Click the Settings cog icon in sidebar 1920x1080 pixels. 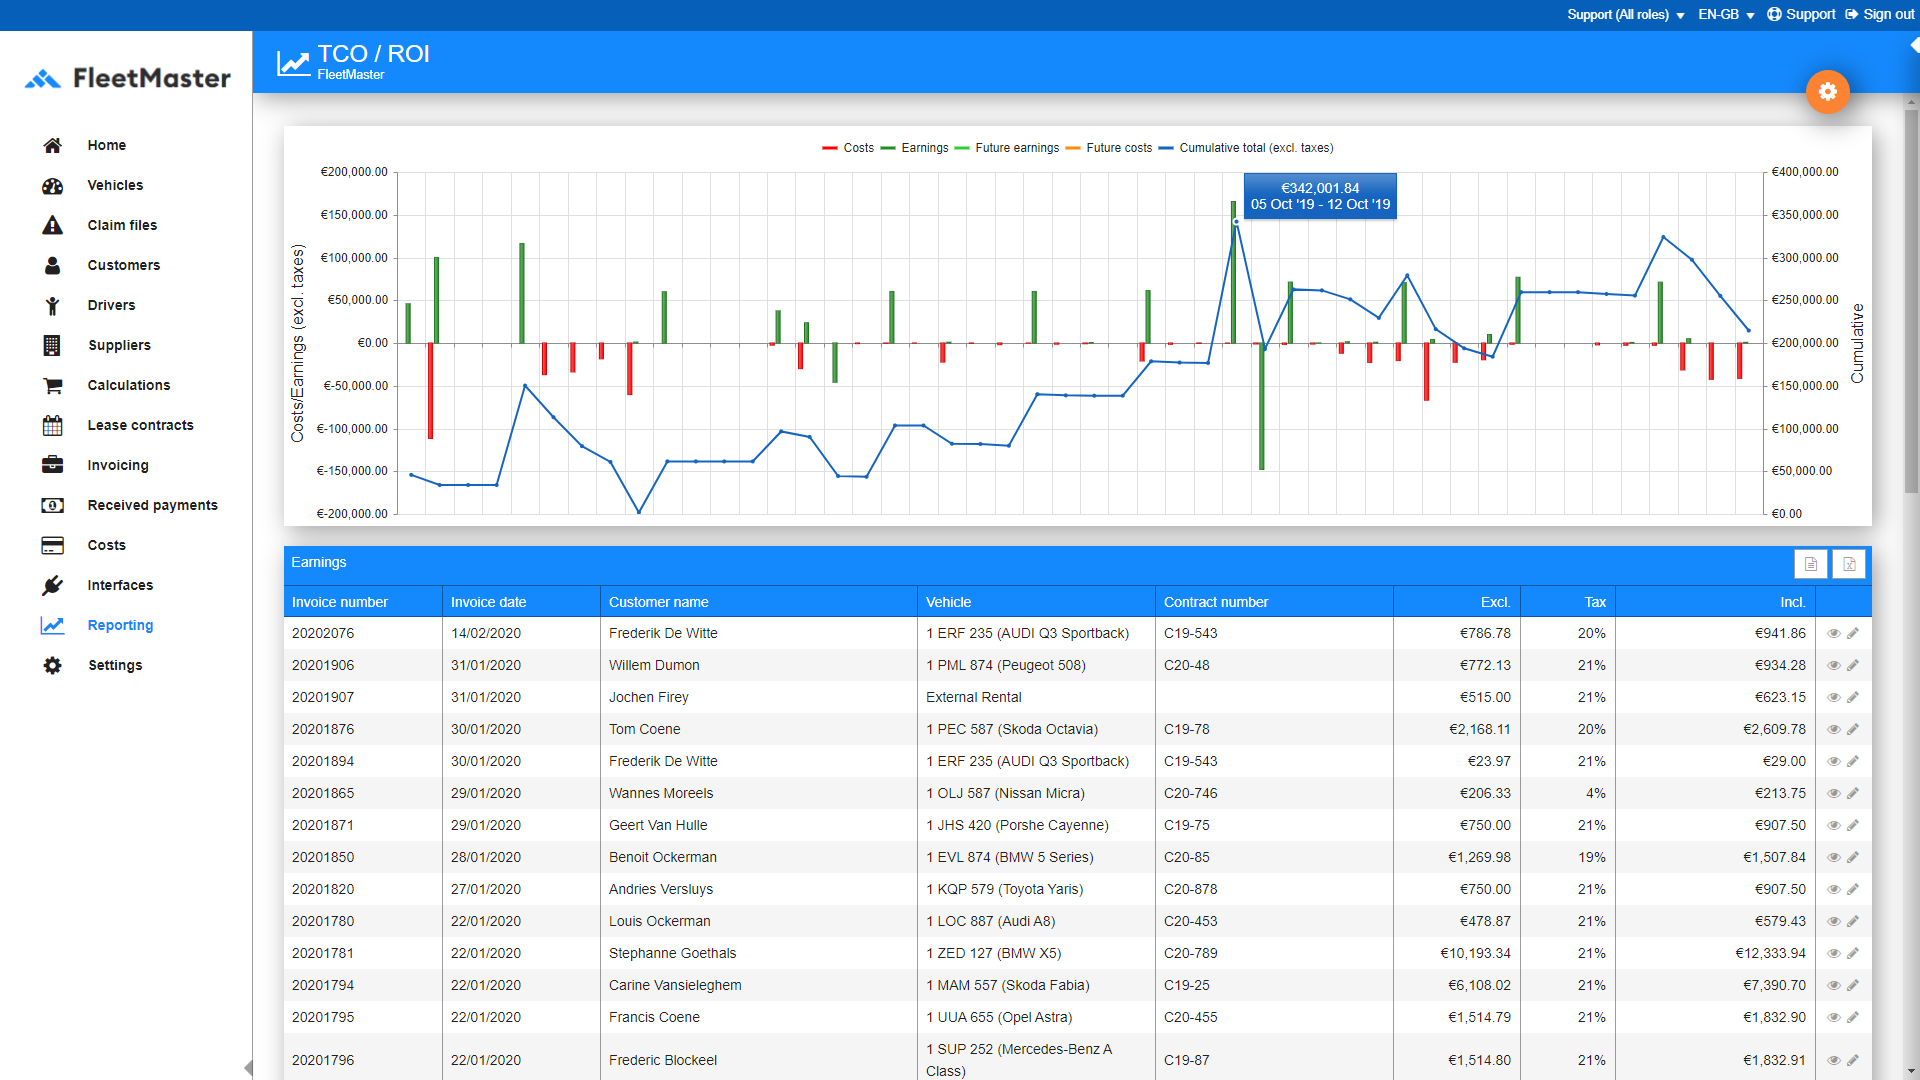(53, 666)
